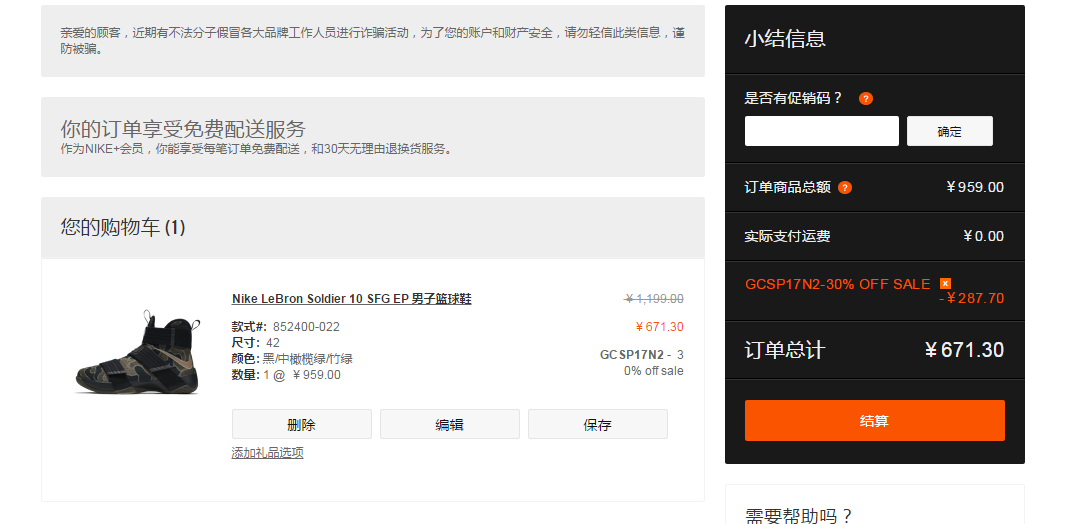The height and width of the screenshot is (524, 1073).
Task: Open Nike LeBron Soldier 10 product link
Action: click(x=352, y=299)
